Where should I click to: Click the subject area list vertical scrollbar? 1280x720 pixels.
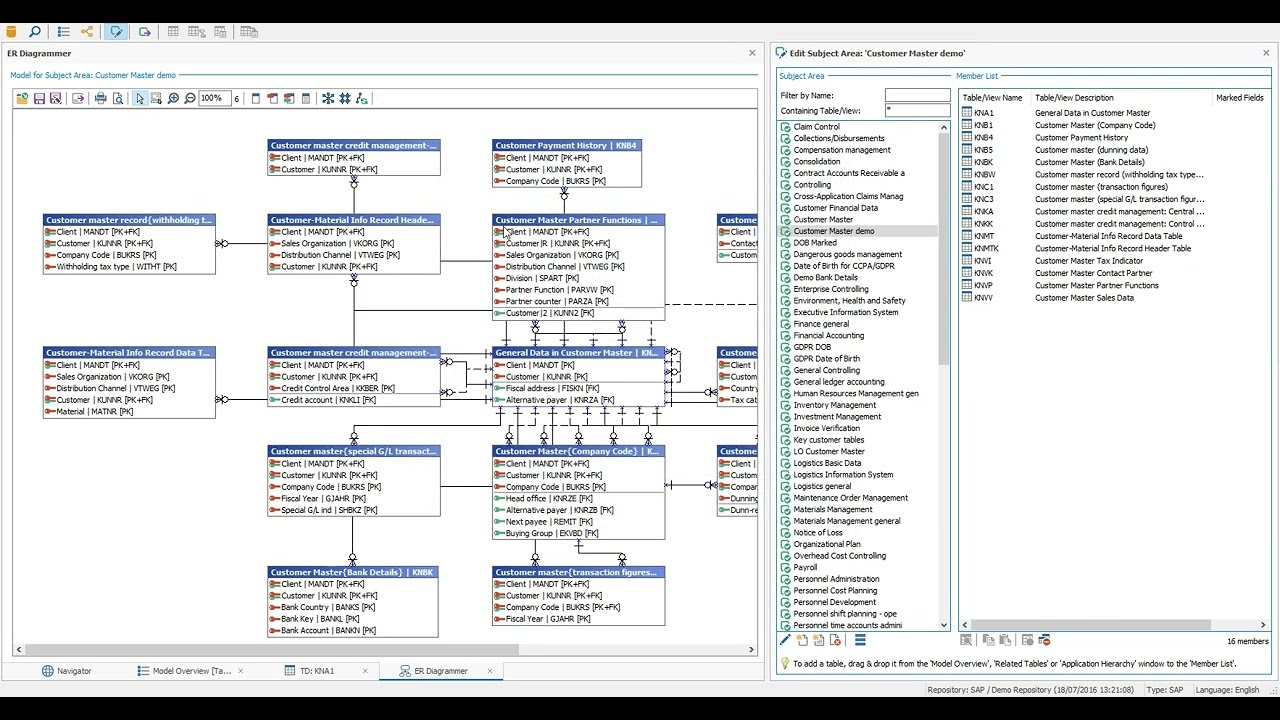pyautogui.click(x=944, y=250)
